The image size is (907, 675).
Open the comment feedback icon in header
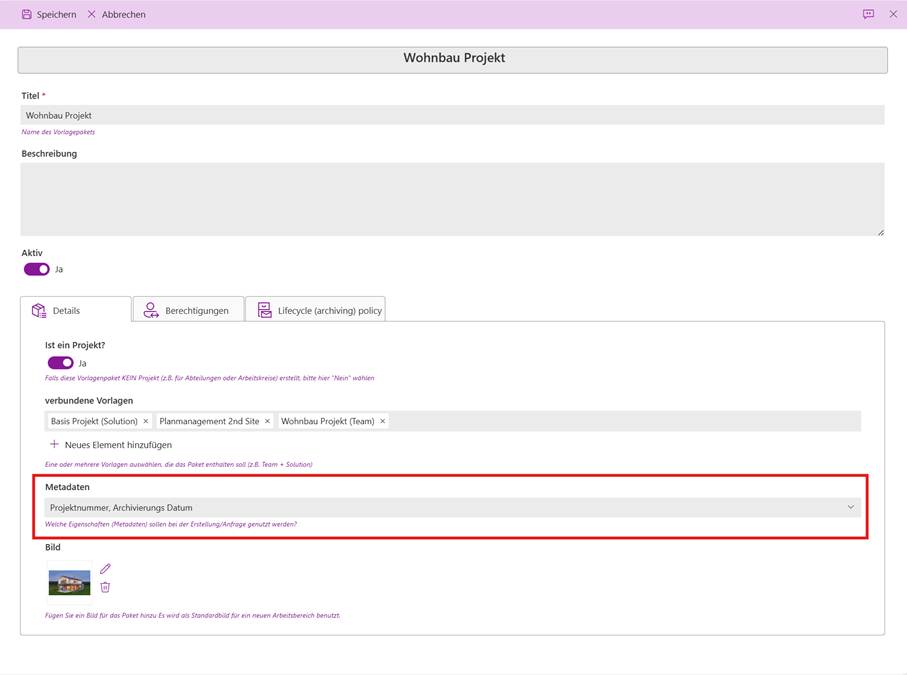(x=868, y=15)
